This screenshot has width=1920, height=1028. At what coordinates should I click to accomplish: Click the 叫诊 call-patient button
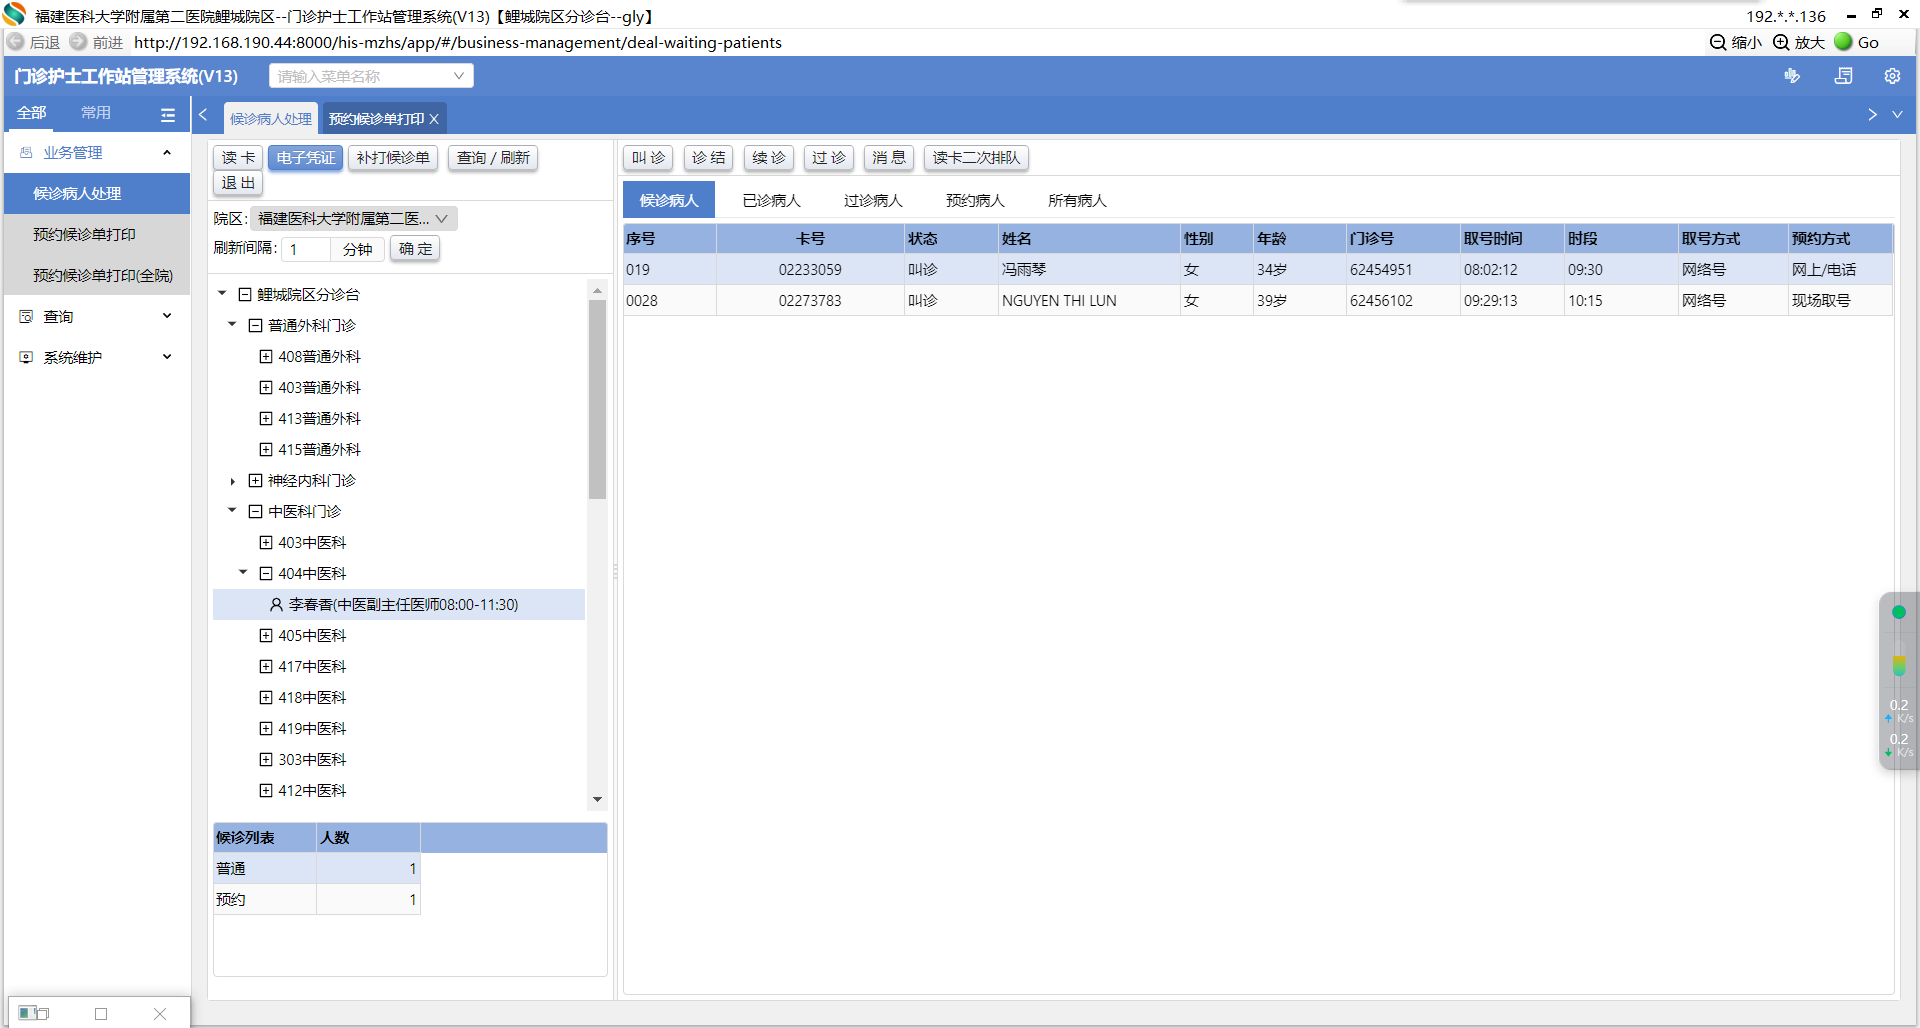(648, 158)
